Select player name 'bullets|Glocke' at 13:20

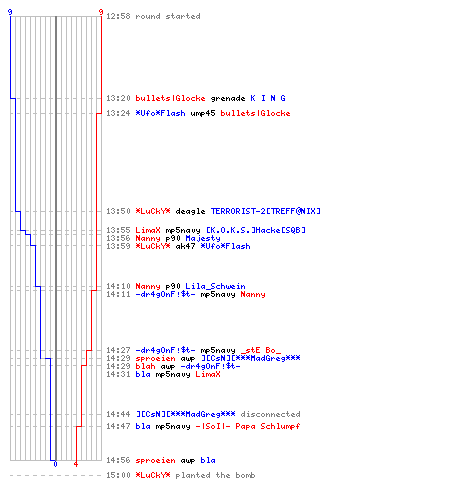click(x=170, y=98)
